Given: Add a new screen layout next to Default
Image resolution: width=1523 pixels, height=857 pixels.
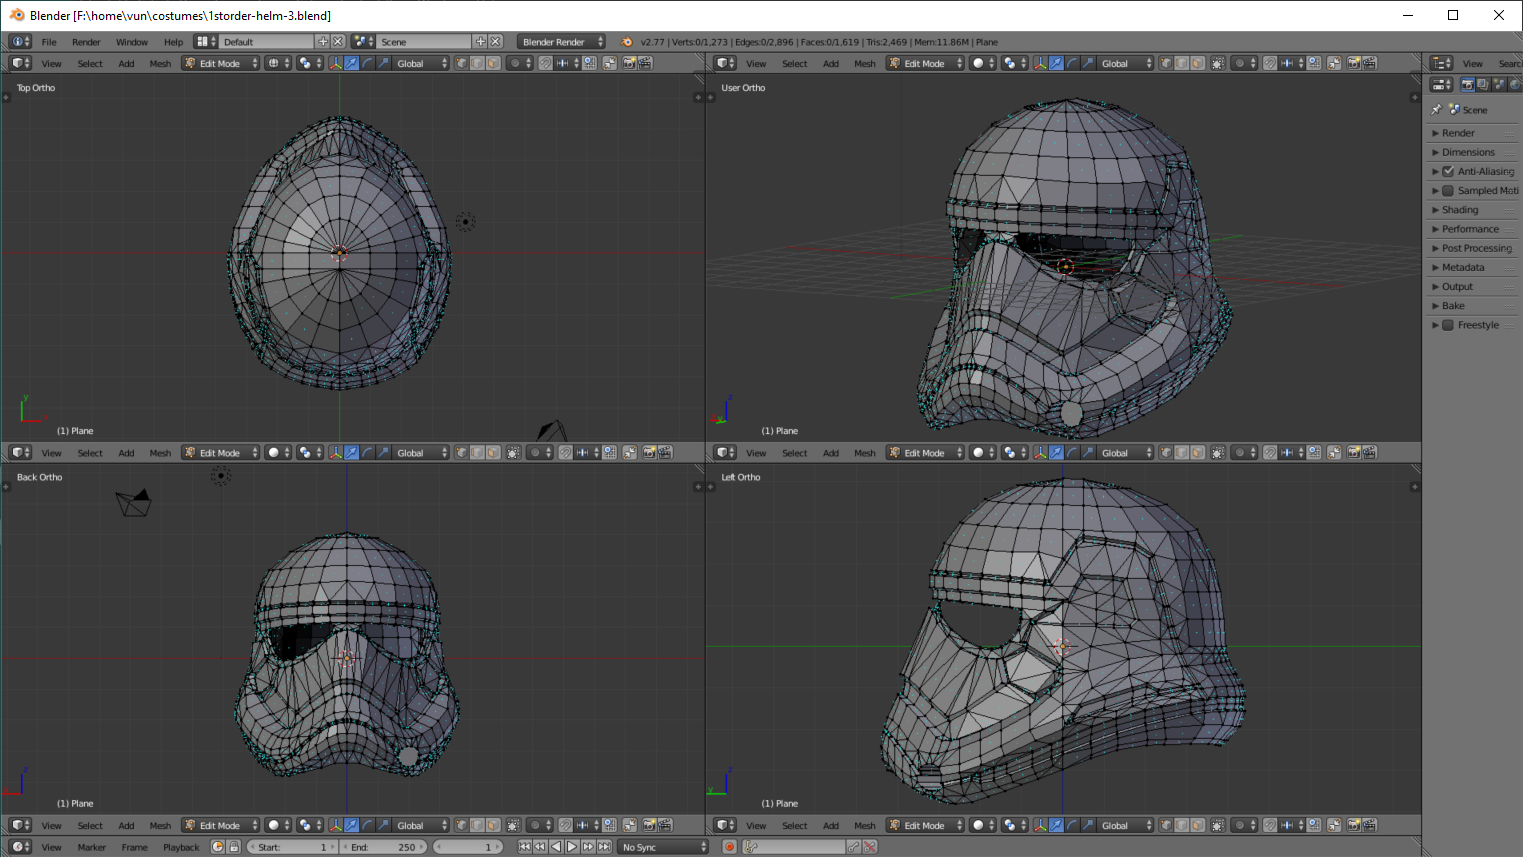Looking at the screenshot, I should pos(322,42).
